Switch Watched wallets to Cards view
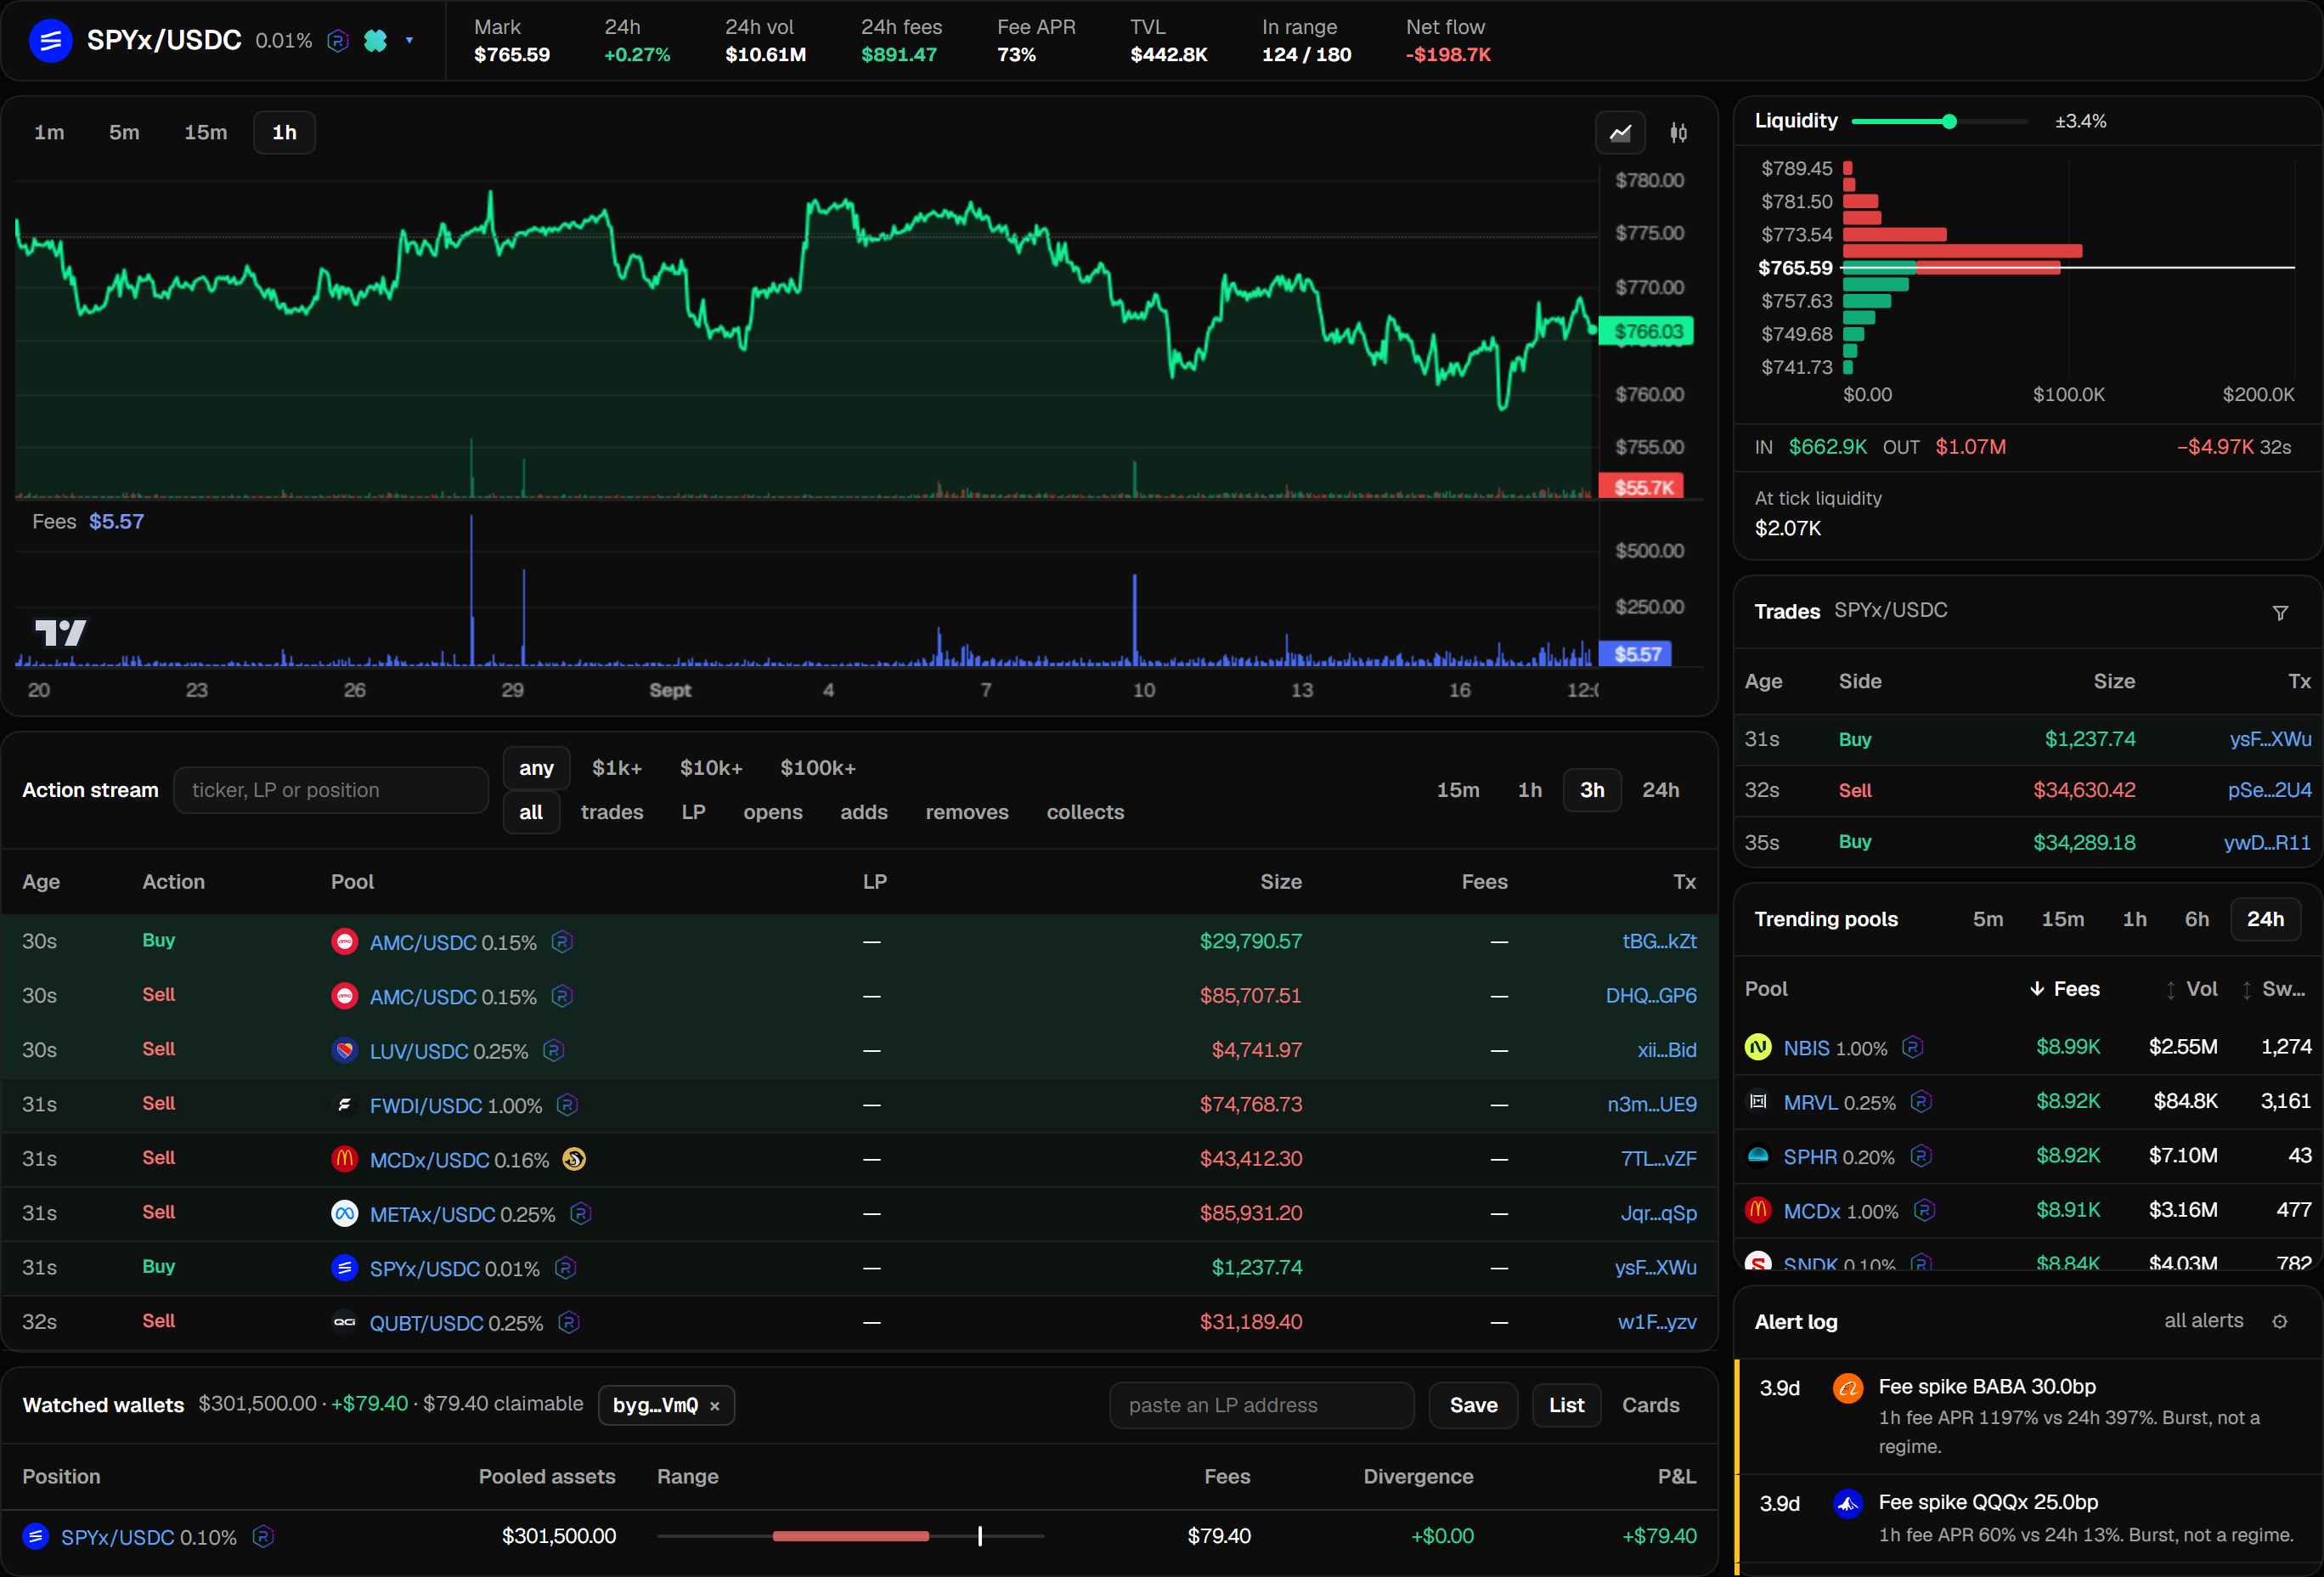 click(x=1650, y=1405)
